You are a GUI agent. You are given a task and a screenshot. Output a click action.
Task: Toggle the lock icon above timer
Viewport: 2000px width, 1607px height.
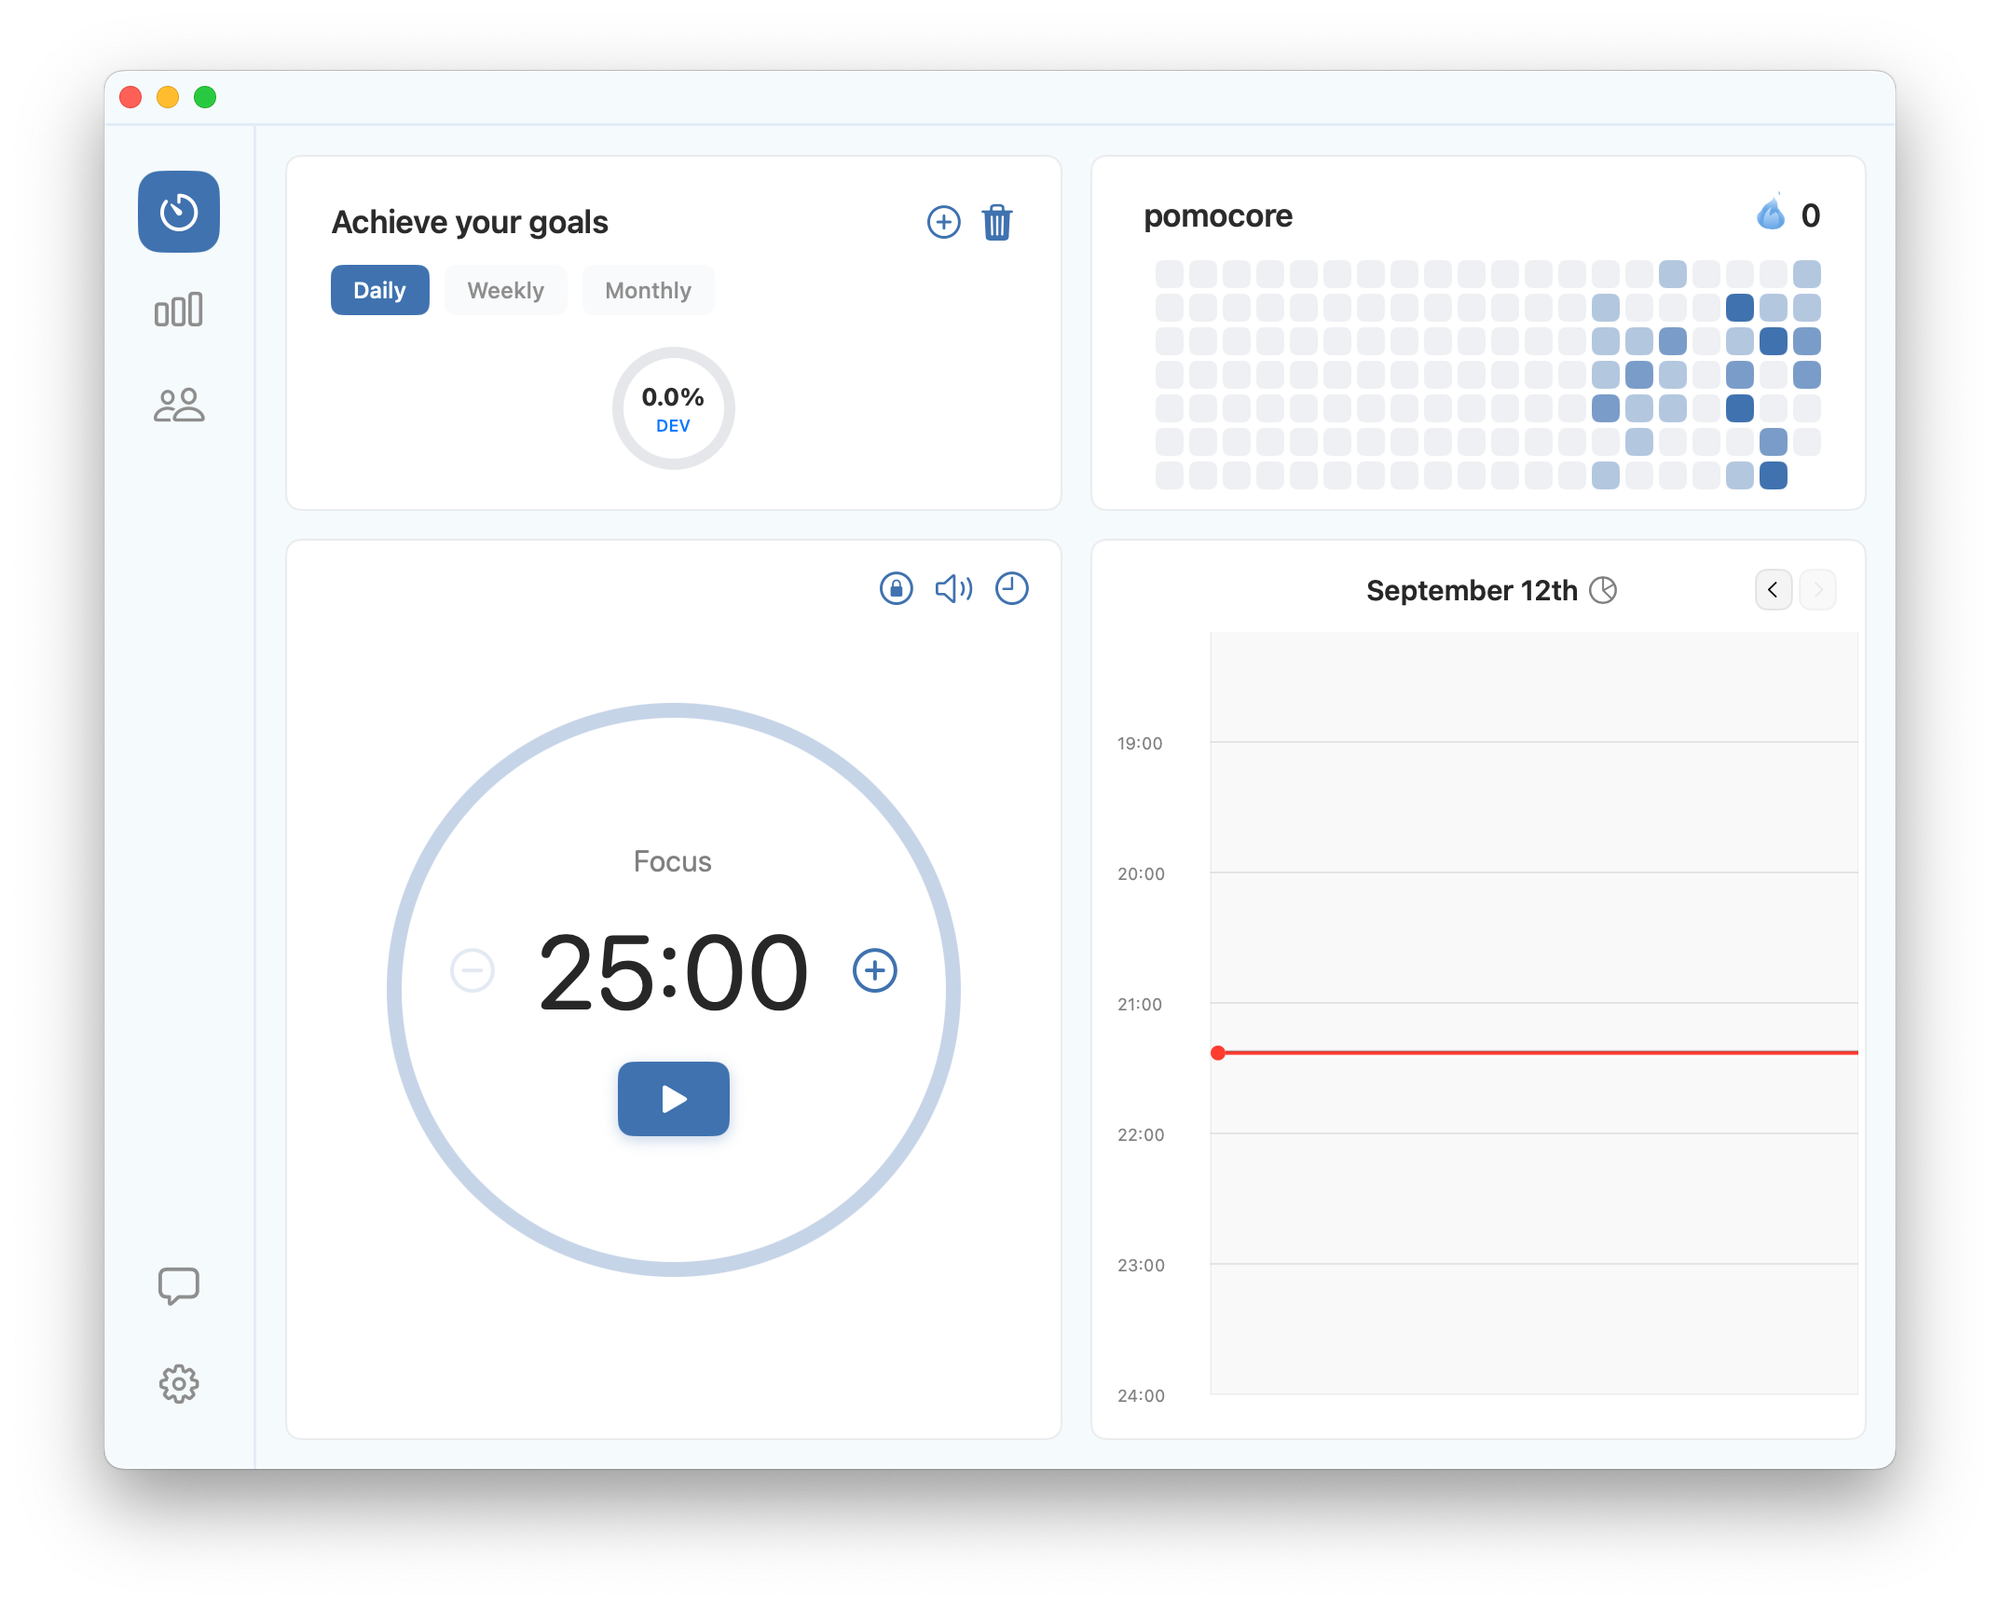coord(896,589)
